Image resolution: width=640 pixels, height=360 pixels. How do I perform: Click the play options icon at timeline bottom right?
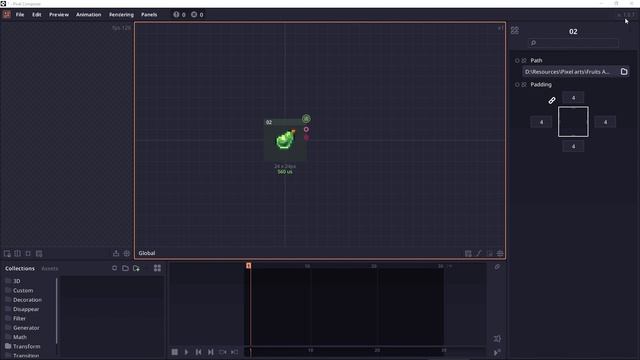coord(497,352)
